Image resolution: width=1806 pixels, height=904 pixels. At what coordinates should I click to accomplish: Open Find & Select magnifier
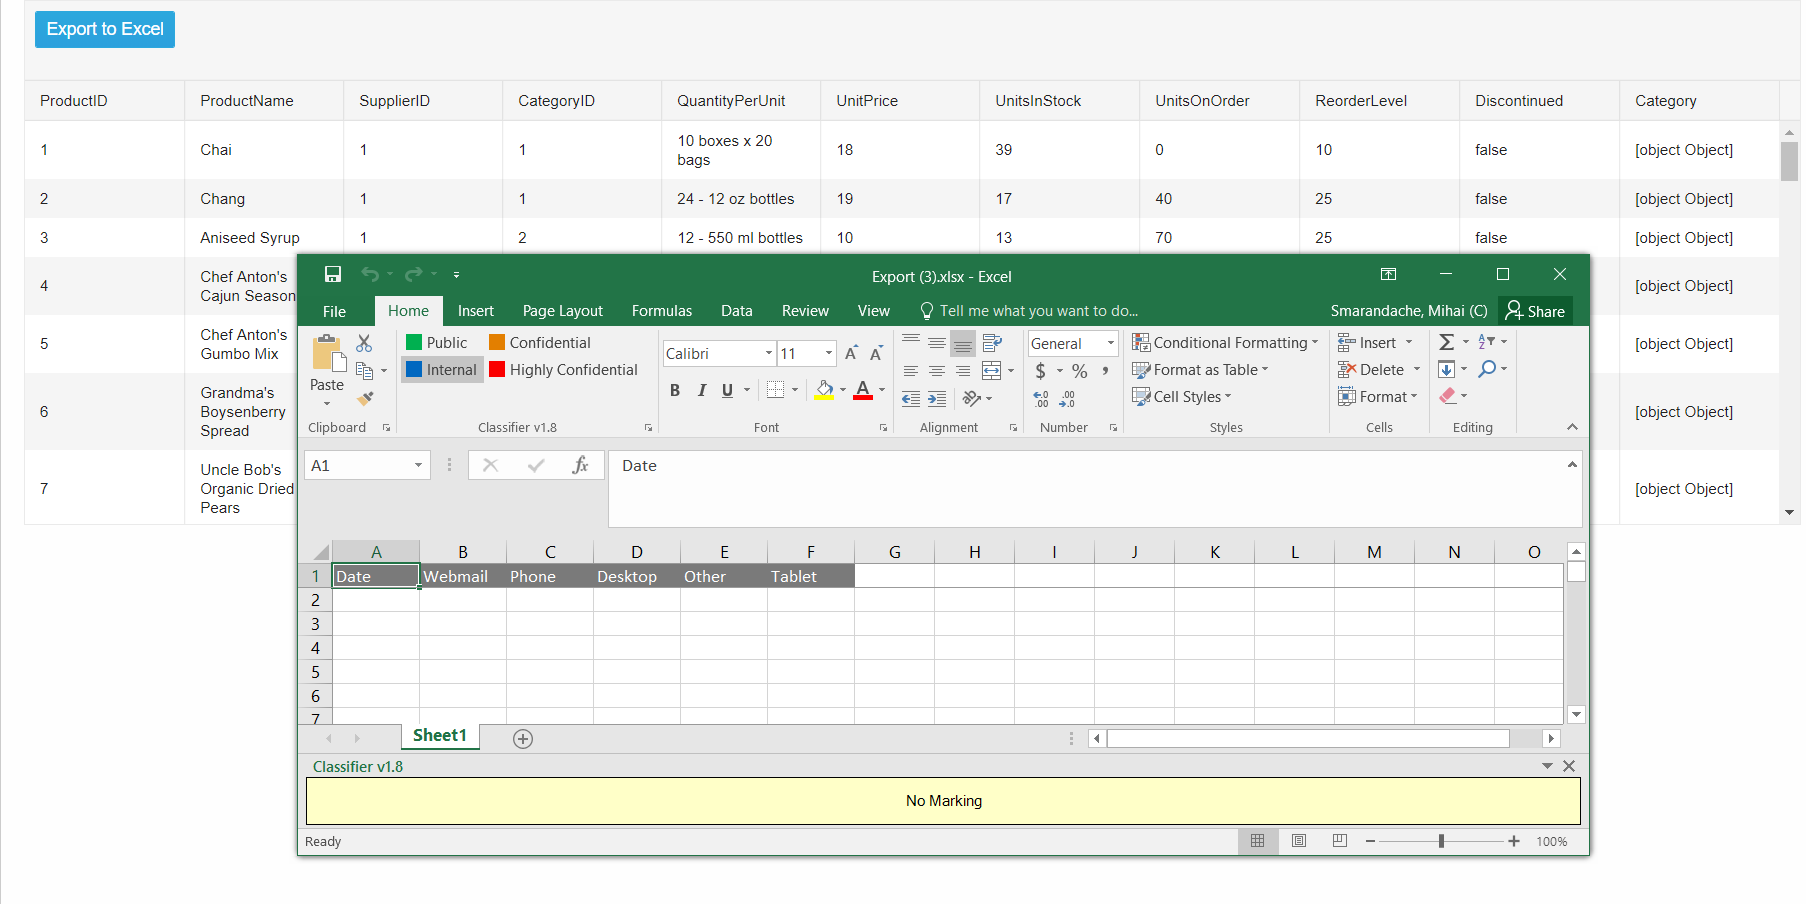(x=1488, y=369)
